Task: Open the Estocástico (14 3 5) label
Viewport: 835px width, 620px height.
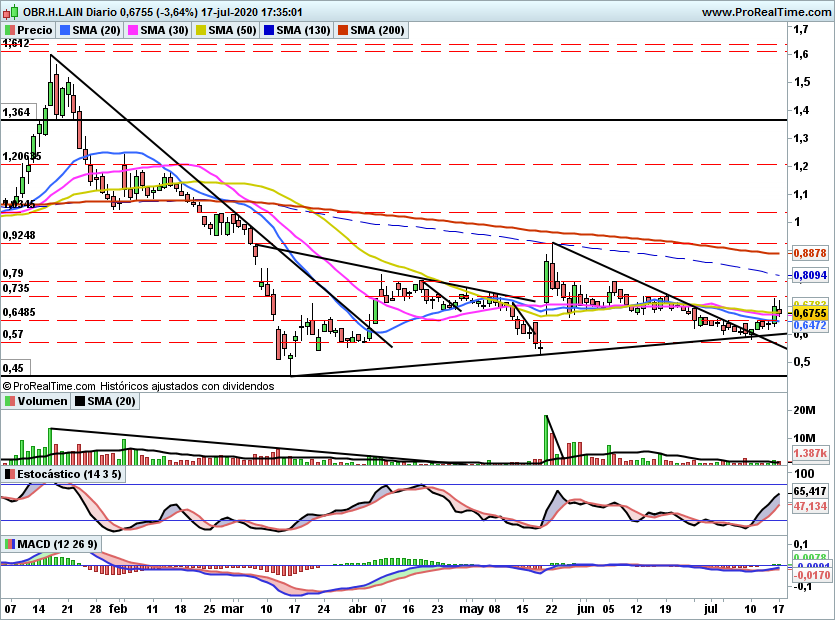Action: click(69, 474)
